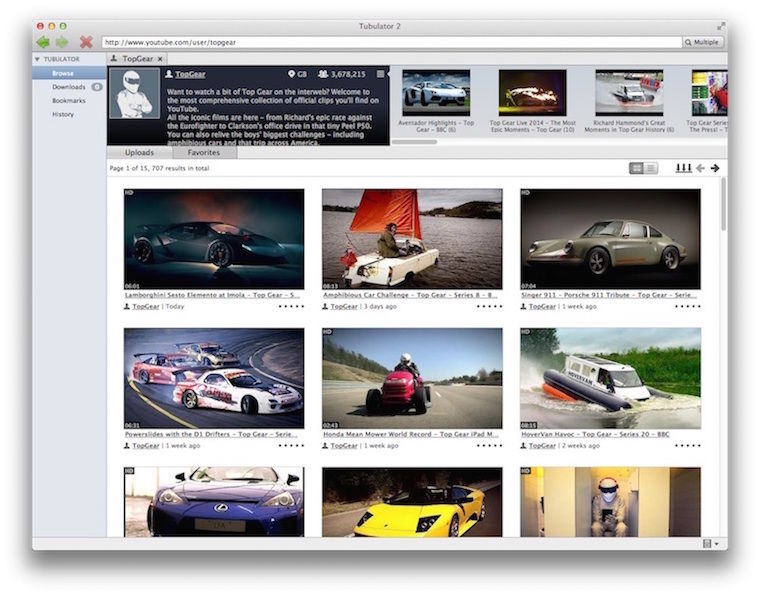
Task: Switch to grid view layout
Action: click(x=636, y=168)
